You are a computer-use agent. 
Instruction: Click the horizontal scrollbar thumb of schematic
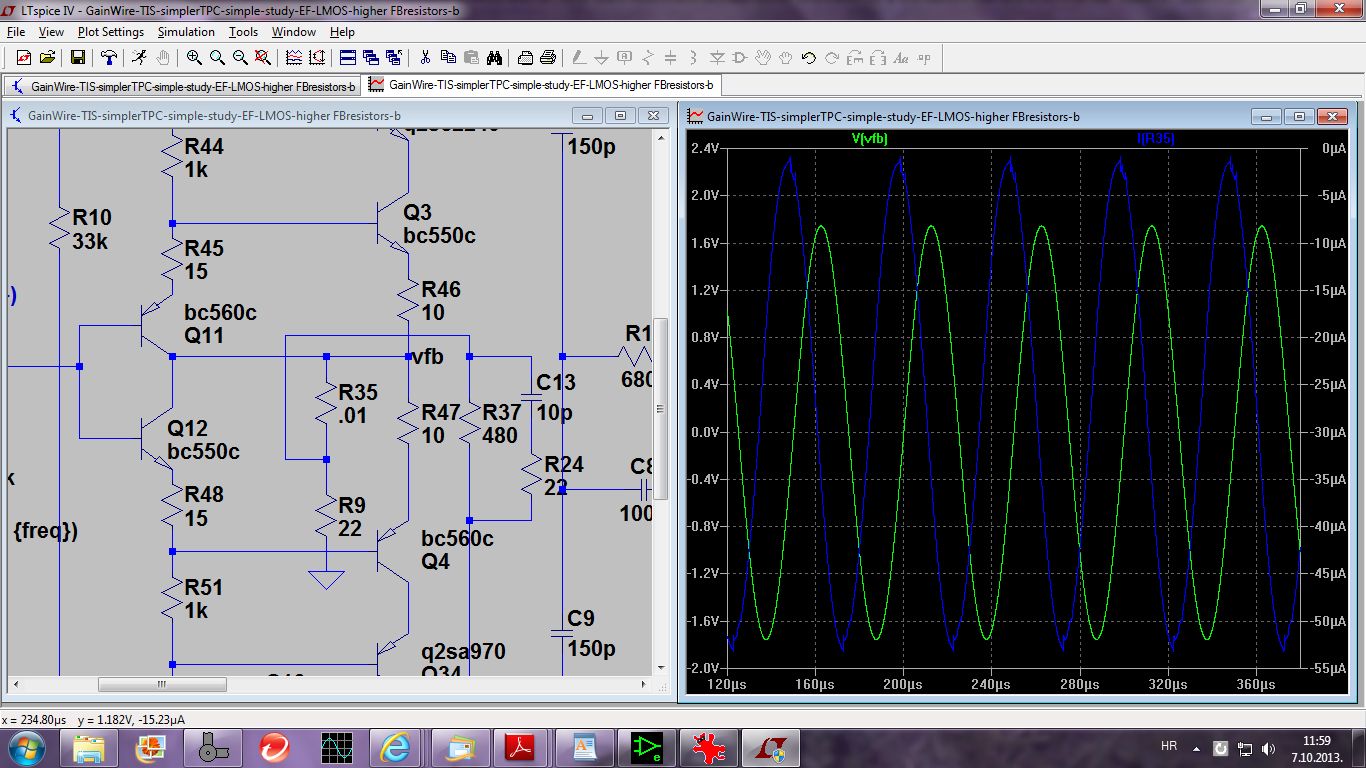point(162,685)
